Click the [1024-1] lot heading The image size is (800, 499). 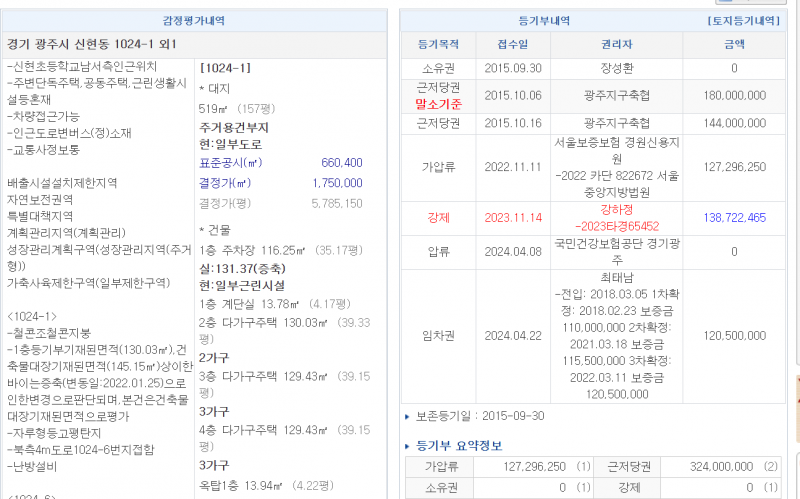tap(225, 68)
